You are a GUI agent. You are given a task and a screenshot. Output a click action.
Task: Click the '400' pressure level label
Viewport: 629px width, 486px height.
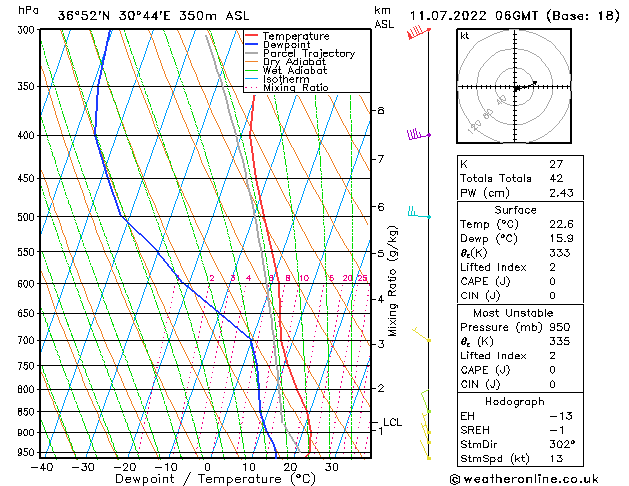click(28, 136)
